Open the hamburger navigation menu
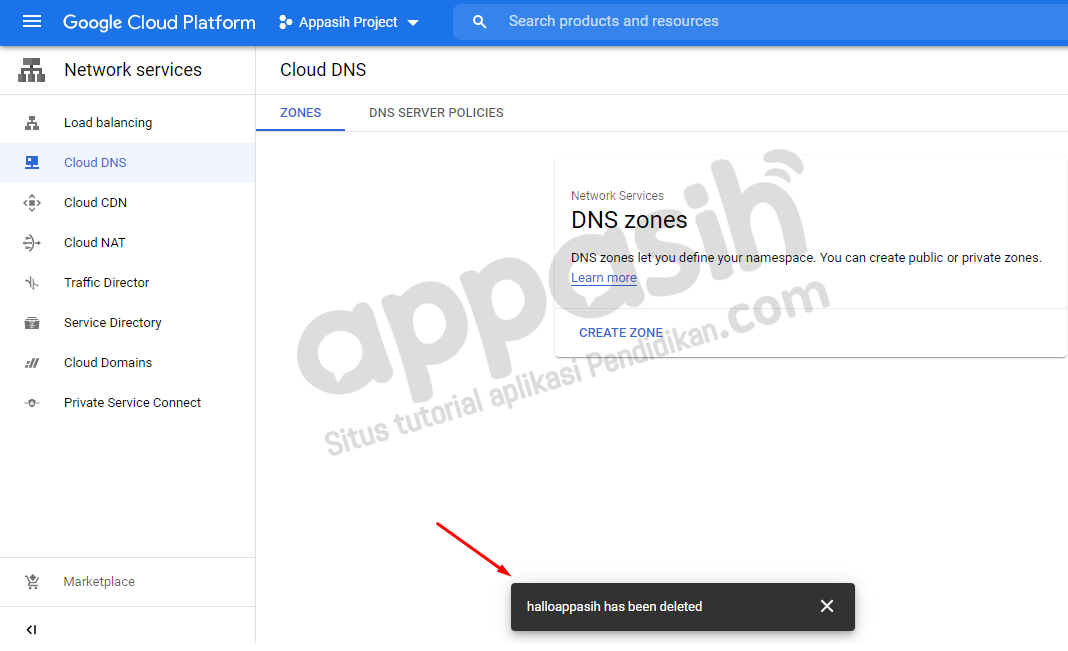Image resolution: width=1068 pixels, height=651 pixels. 32,22
